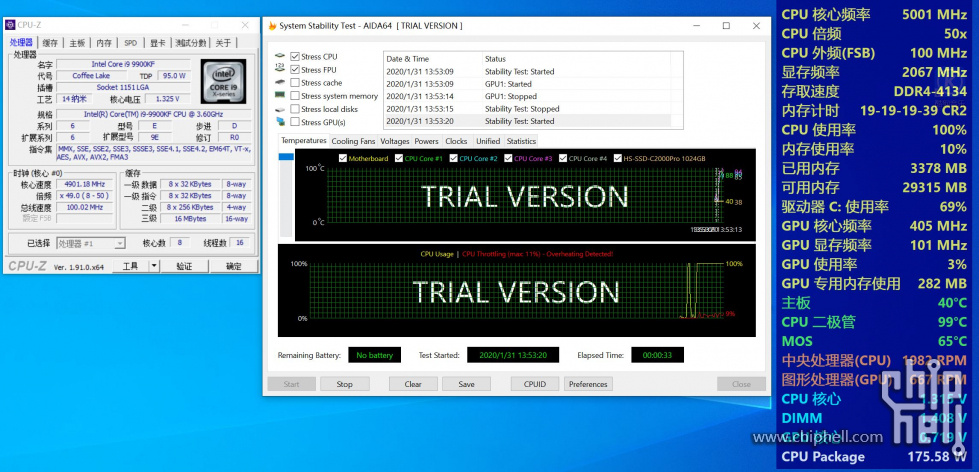The height and width of the screenshot is (472, 979).
Task: Click the Intel Core i9 X-series logo in CPU-Z
Action: pos(224,81)
